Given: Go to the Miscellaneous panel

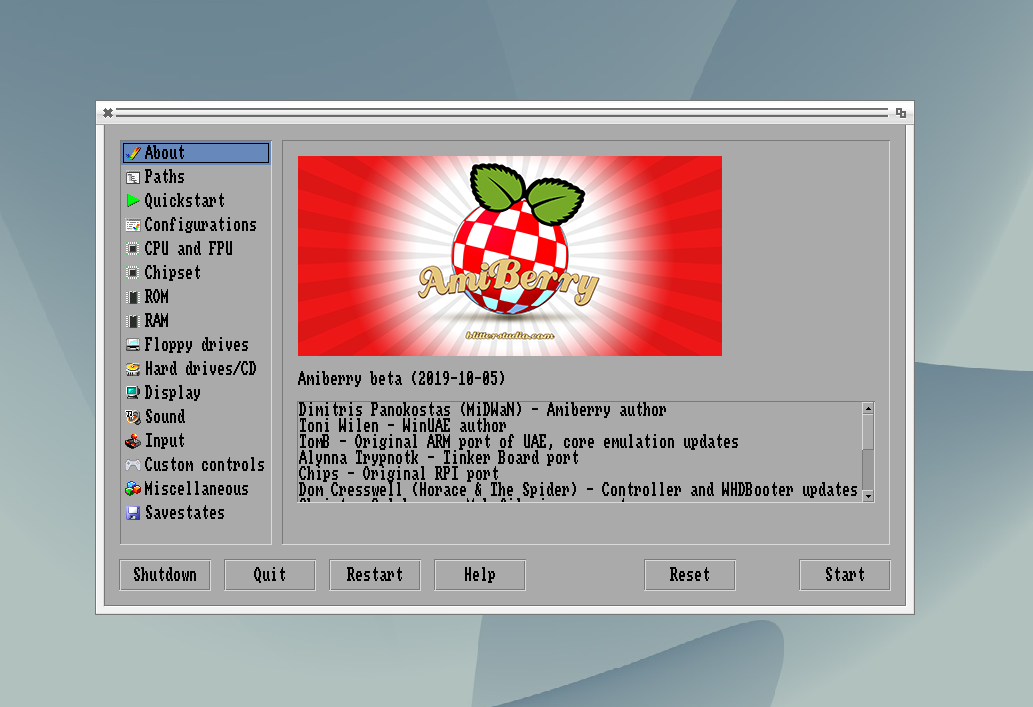Looking at the screenshot, I should pos(196,489).
